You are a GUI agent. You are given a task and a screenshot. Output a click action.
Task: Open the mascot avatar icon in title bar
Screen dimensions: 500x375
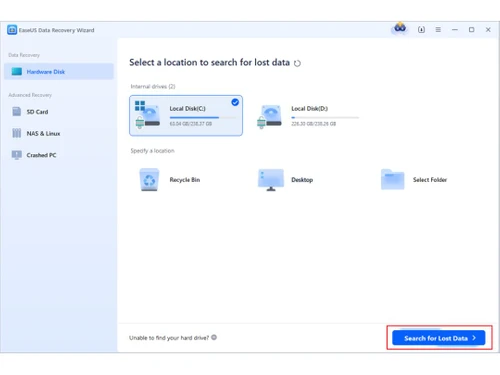pyautogui.click(x=400, y=29)
